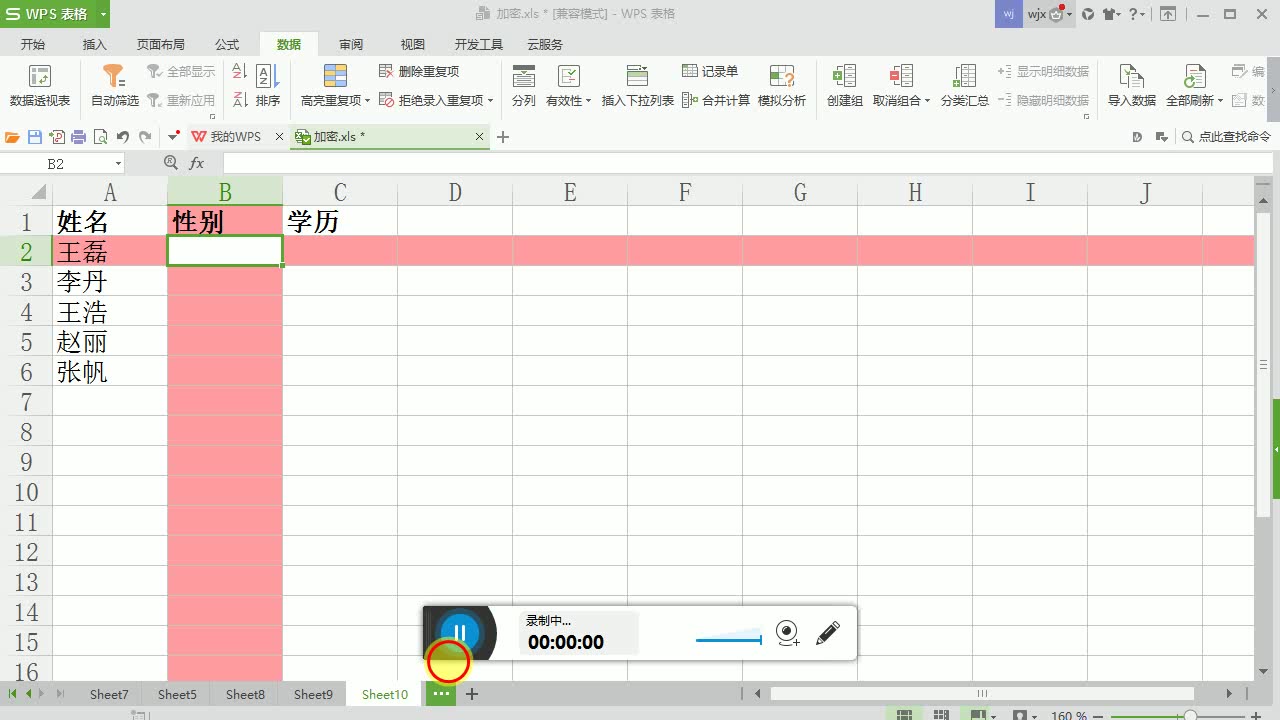Image resolution: width=1280 pixels, height=720 pixels.
Task: Adjust the recorder volume slider
Action: pos(728,638)
